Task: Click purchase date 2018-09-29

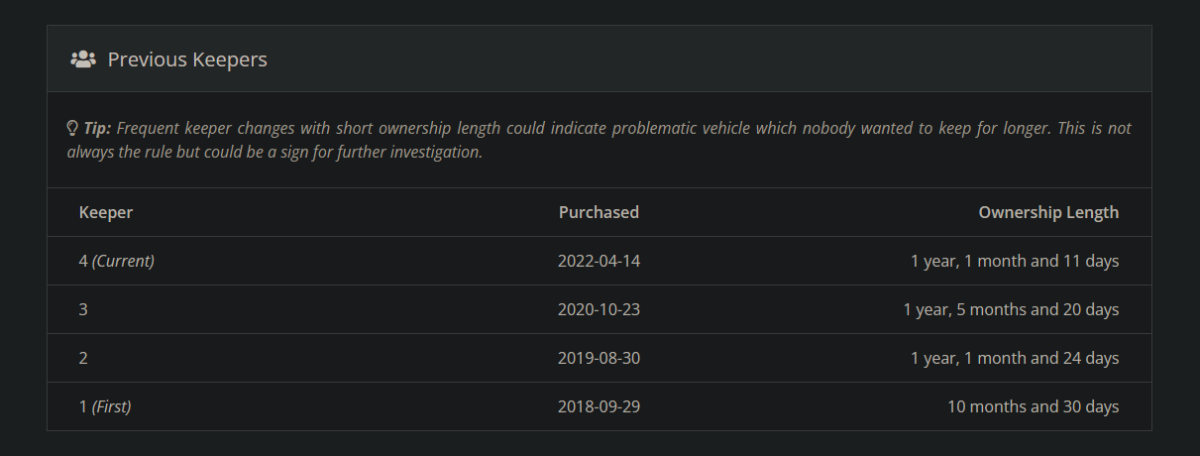Action: pos(599,407)
